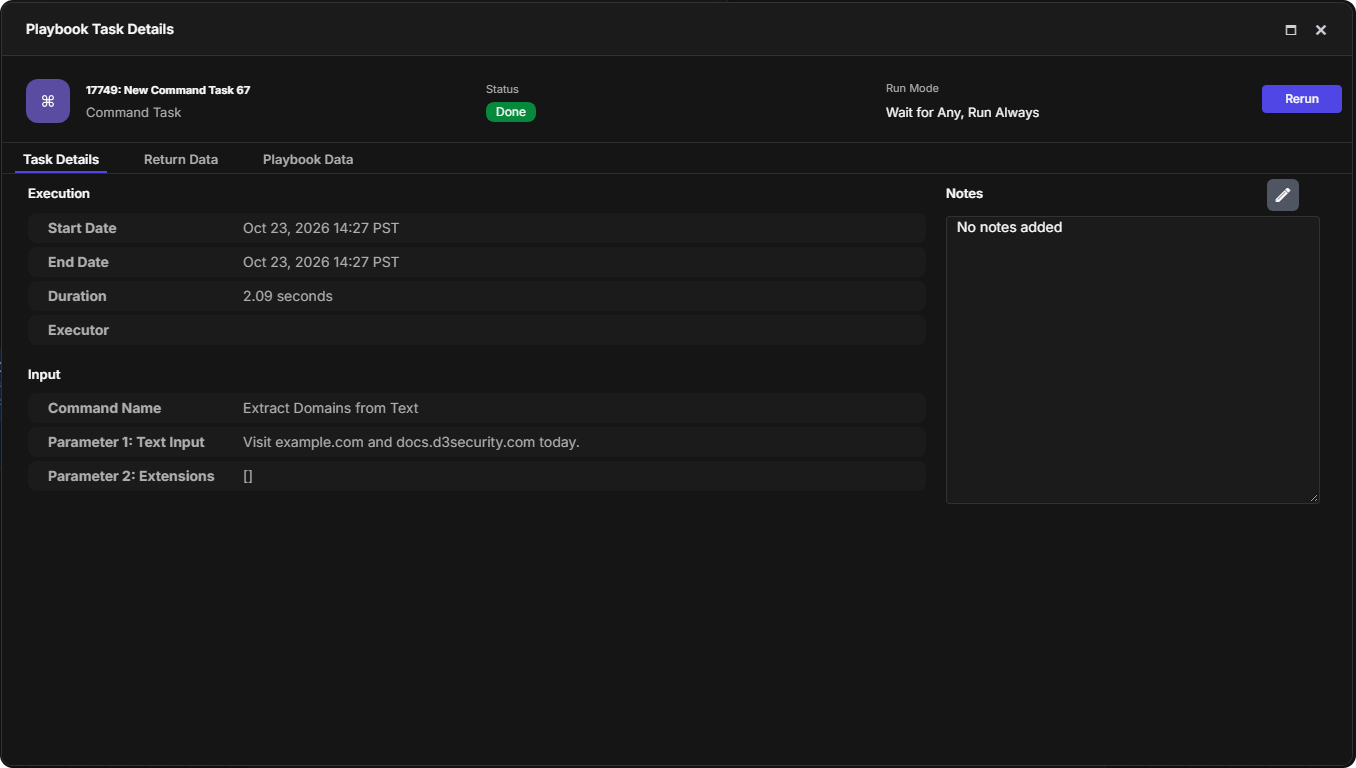Viewport: 1356px width, 768px height.
Task: Select the Task Details tab
Action: 61,159
